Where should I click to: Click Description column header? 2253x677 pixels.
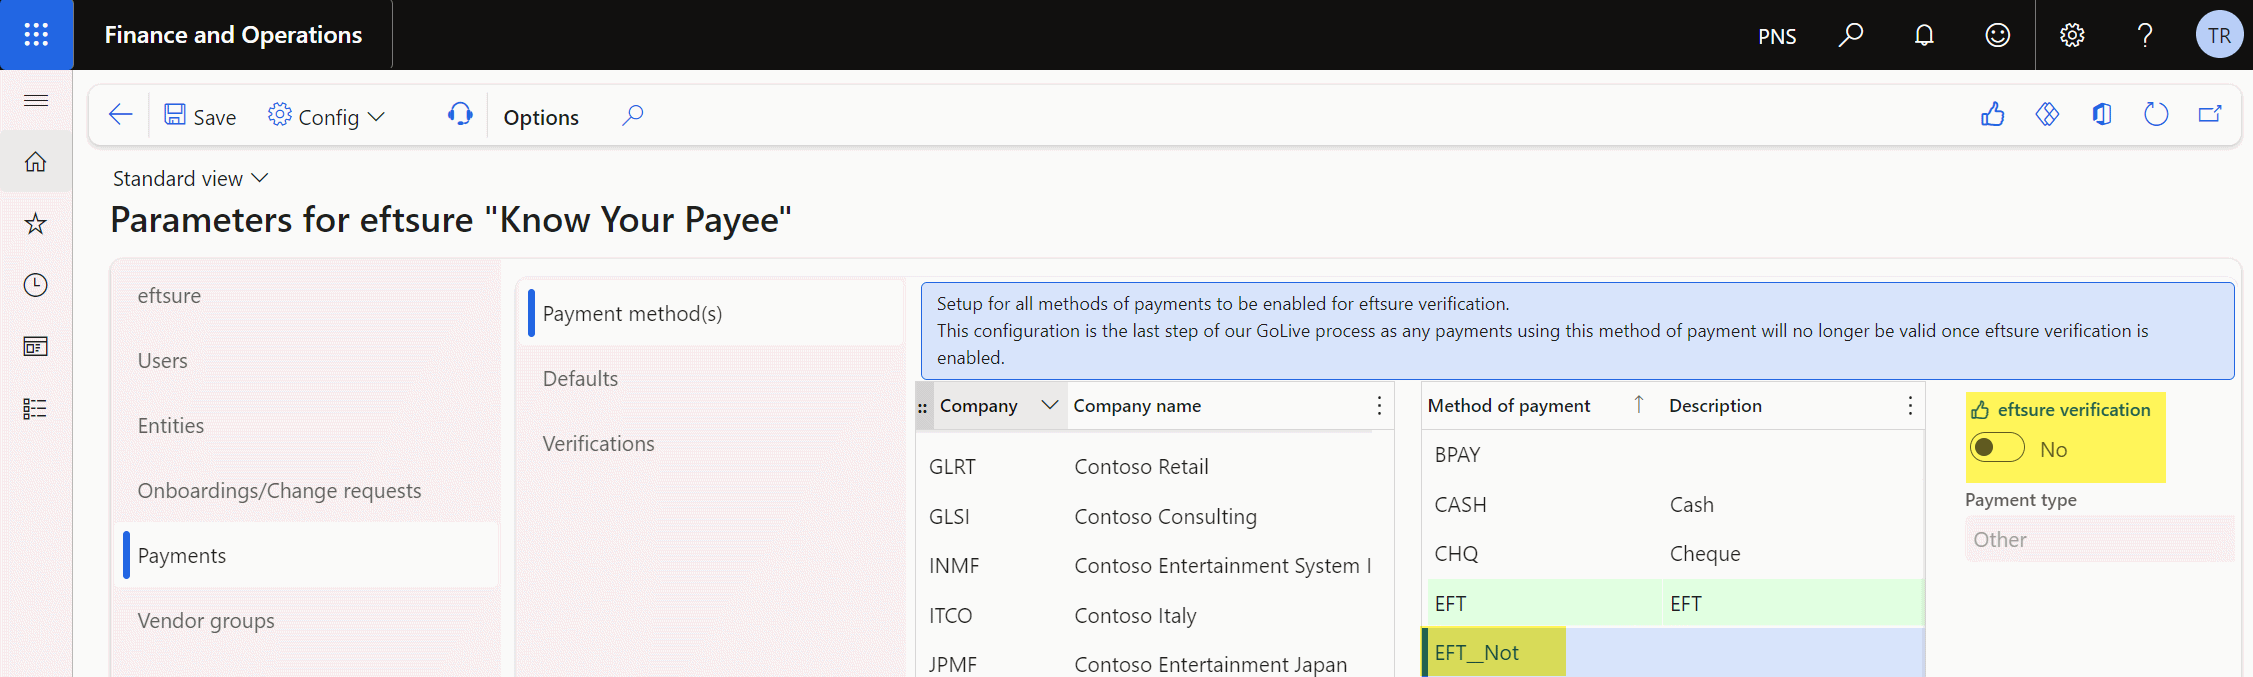1715,405
